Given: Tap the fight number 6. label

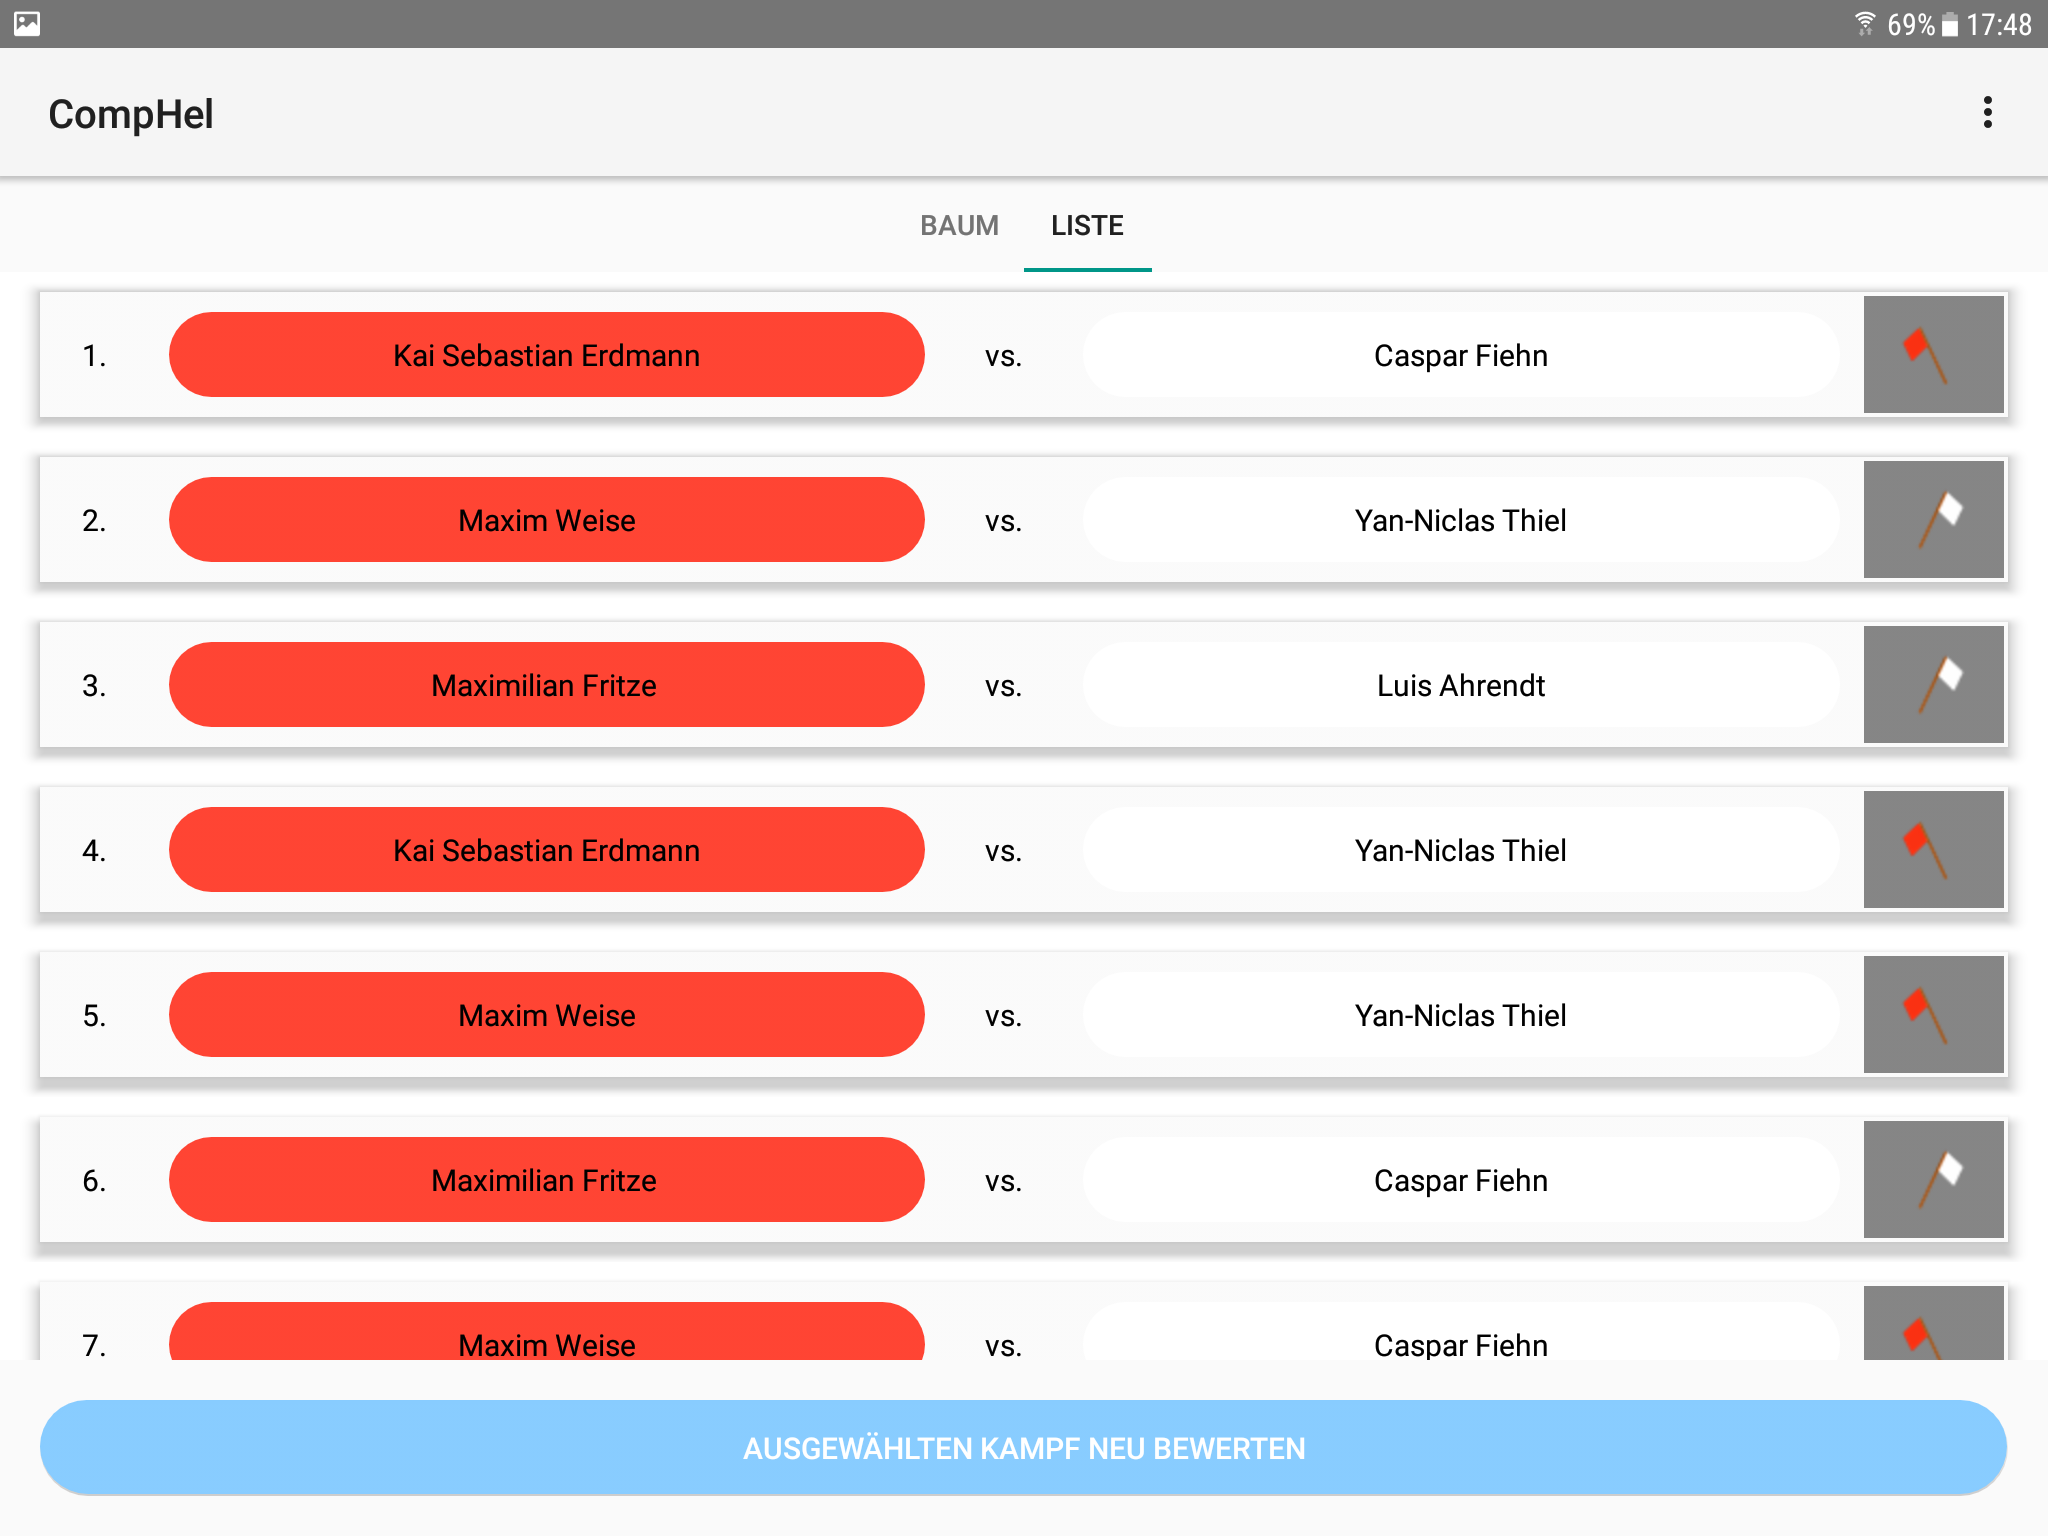Looking at the screenshot, I should click(94, 1180).
